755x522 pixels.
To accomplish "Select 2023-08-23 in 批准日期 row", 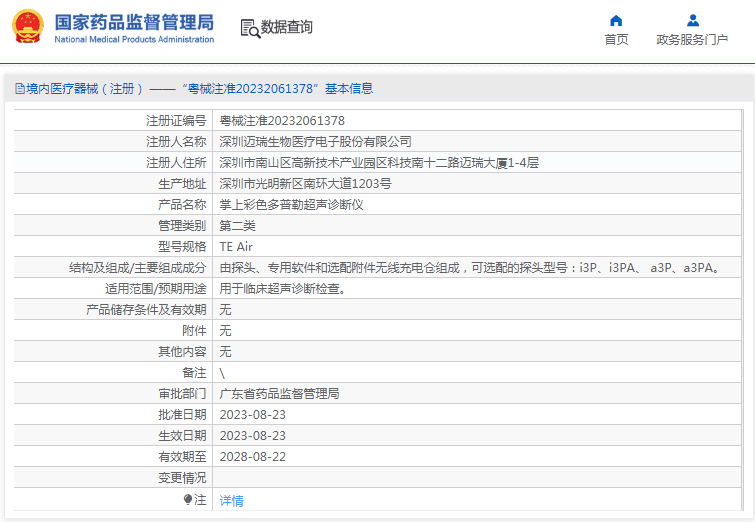I will (253, 415).
